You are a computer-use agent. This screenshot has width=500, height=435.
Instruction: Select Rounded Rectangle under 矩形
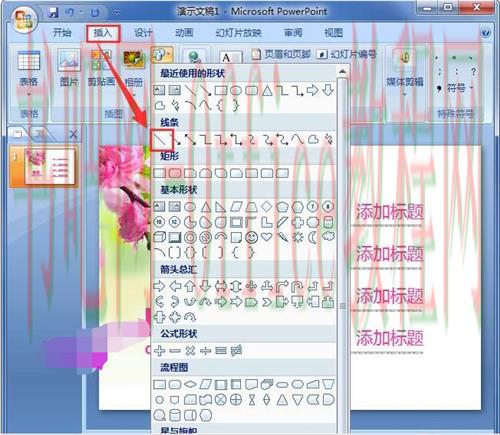(x=175, y=173)
